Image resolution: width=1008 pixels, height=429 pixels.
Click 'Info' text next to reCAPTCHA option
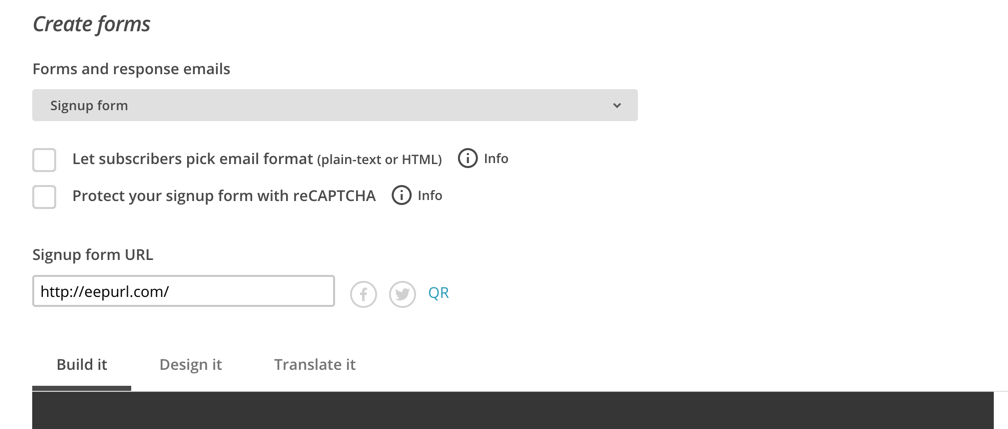(x=430, y=196)
